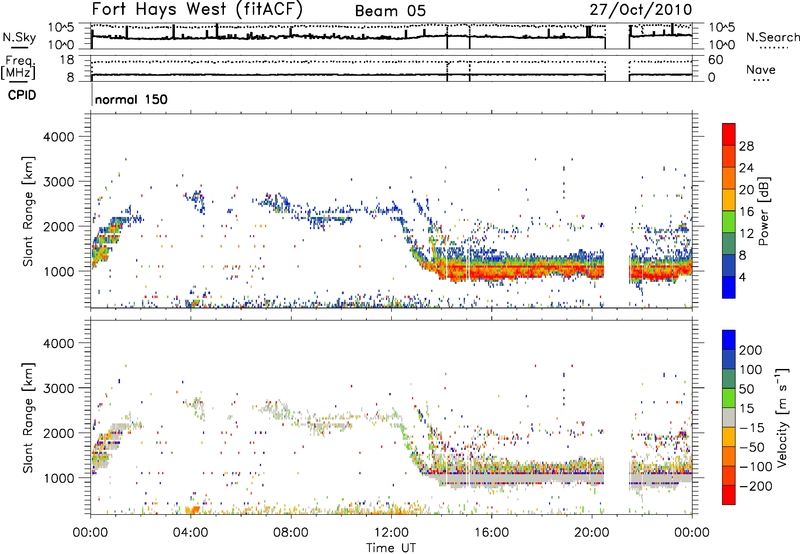
Task: Click the 08:00 time tick label
Action: pos(290,533)
